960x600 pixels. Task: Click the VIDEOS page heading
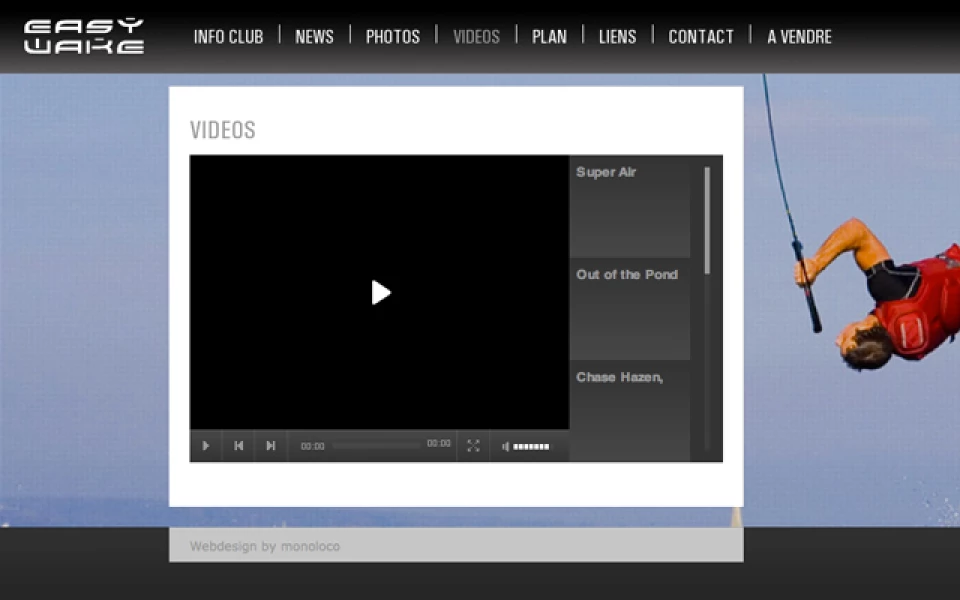pyautogui.click(x=223, y=130)
